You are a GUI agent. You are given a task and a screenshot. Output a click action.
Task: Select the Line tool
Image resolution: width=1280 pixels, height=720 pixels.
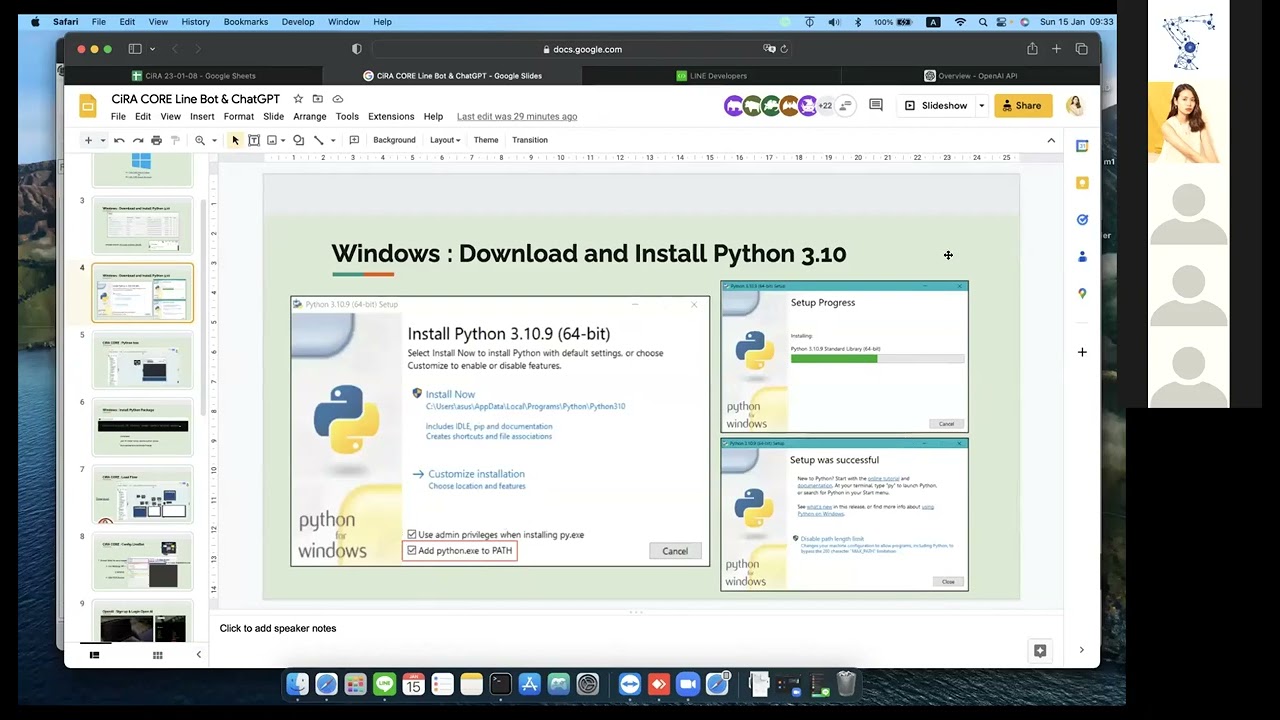[x=318, y=140]
